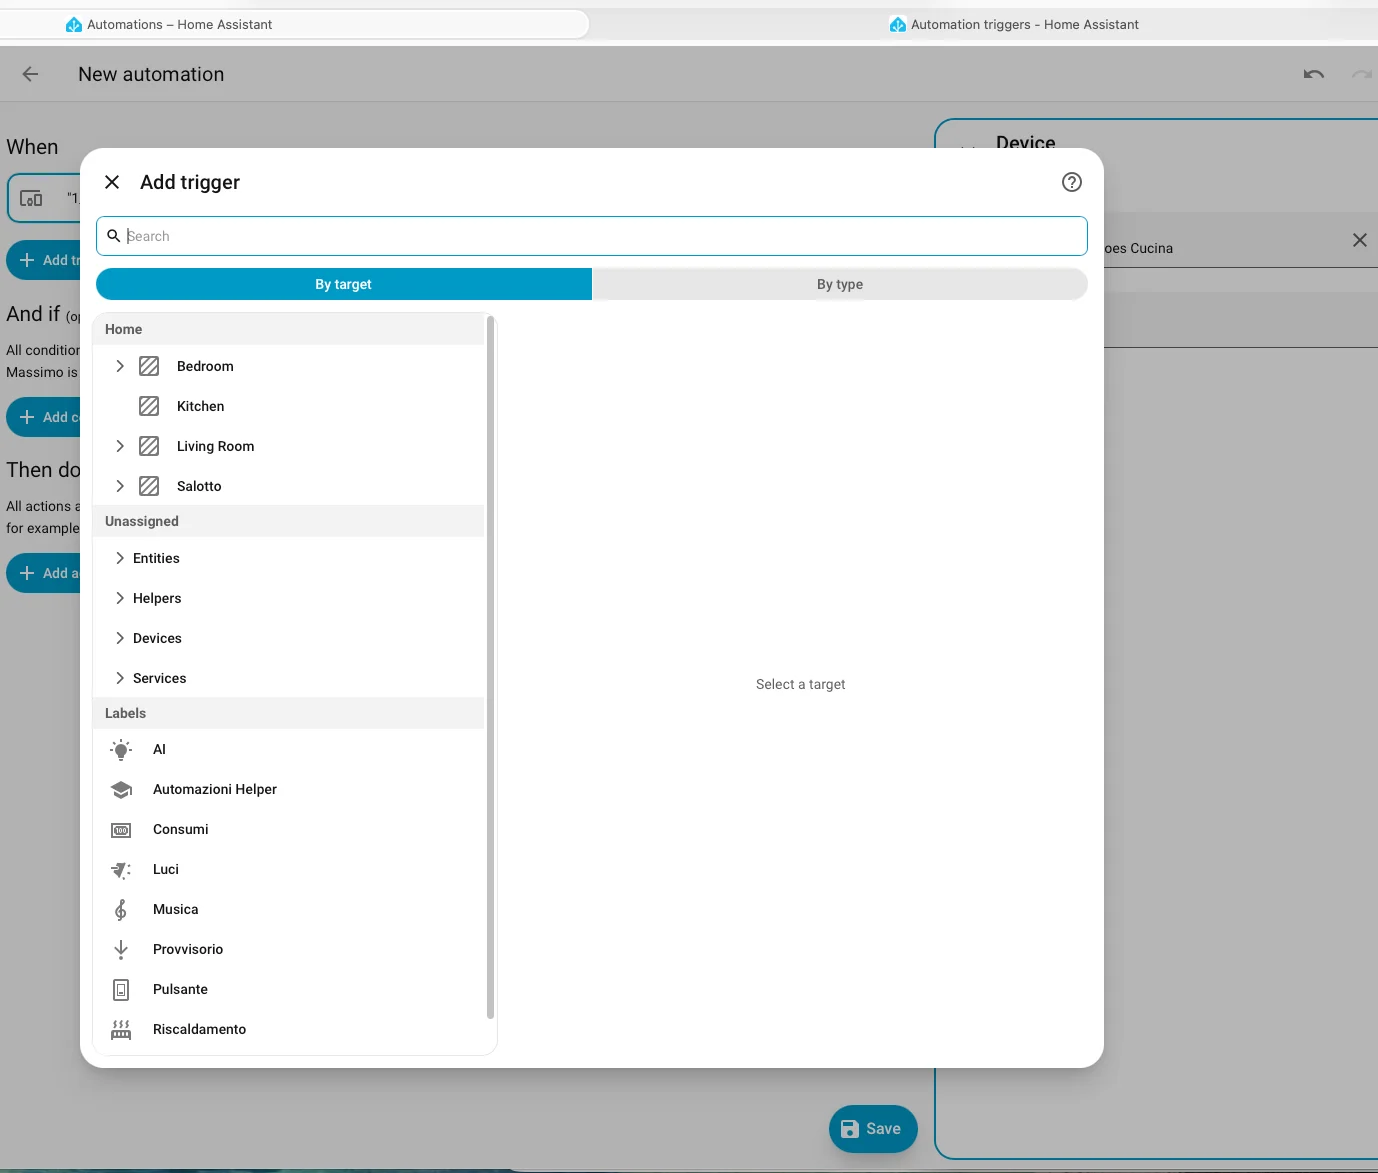1378x1173 pixels.
Task: Click Add action button behind dialog
Action: point(45,573)
